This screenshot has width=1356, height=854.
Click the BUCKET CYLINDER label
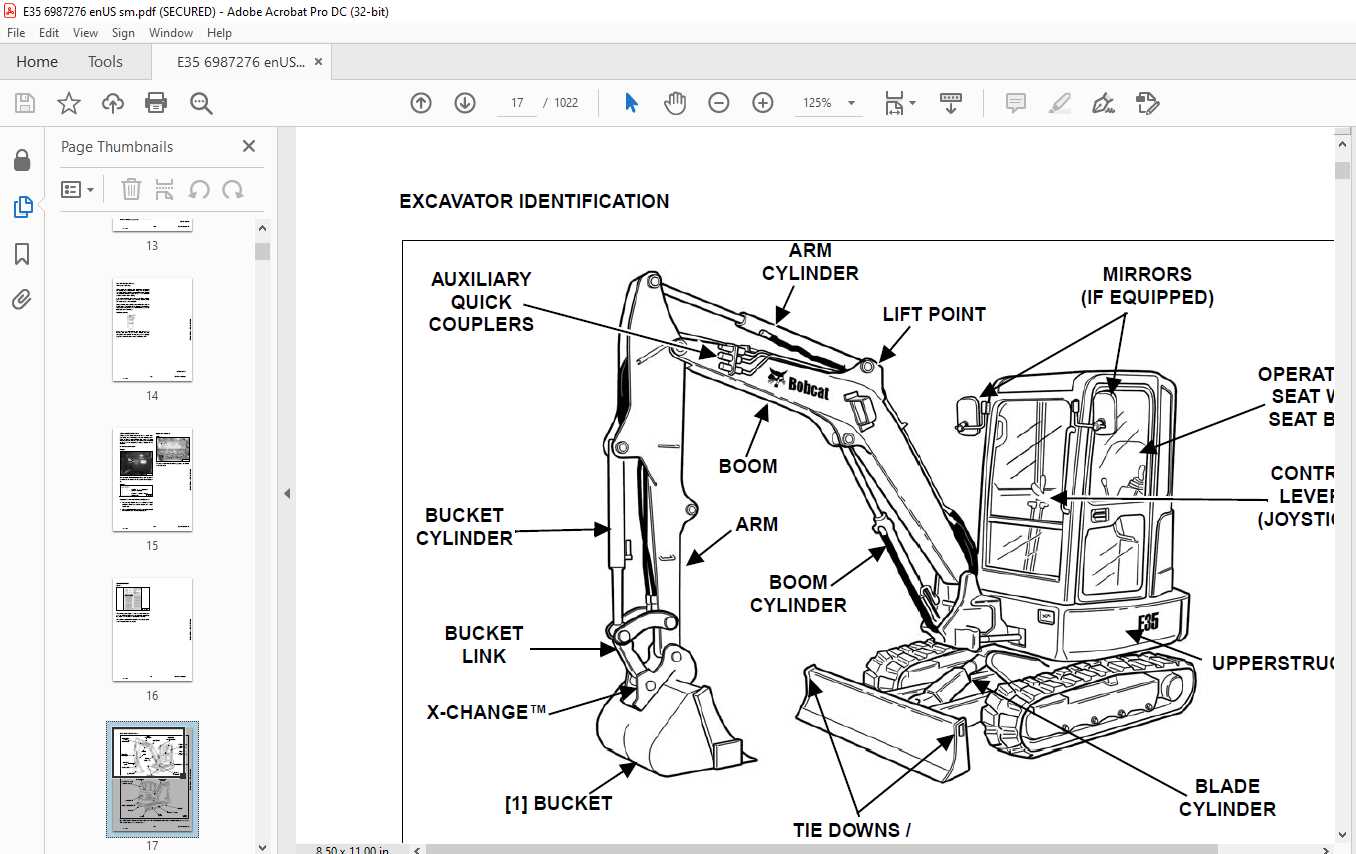point(464,526)
